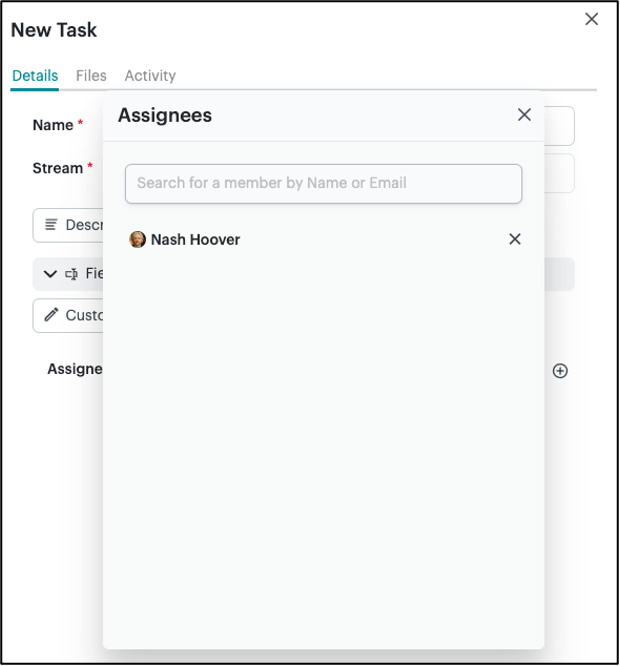
Task: Select the Details tab
Action: pyautogui.click(x=35, y=76)
